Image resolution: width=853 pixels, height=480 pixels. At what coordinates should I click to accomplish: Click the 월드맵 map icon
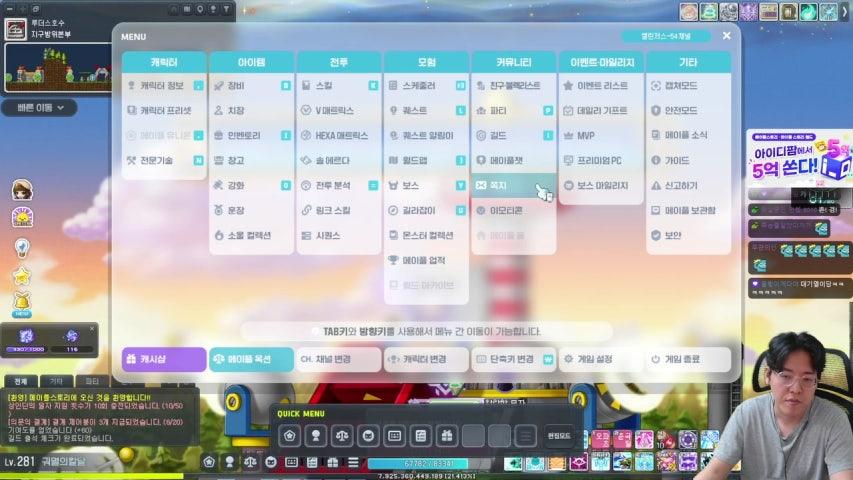[393, 161]
